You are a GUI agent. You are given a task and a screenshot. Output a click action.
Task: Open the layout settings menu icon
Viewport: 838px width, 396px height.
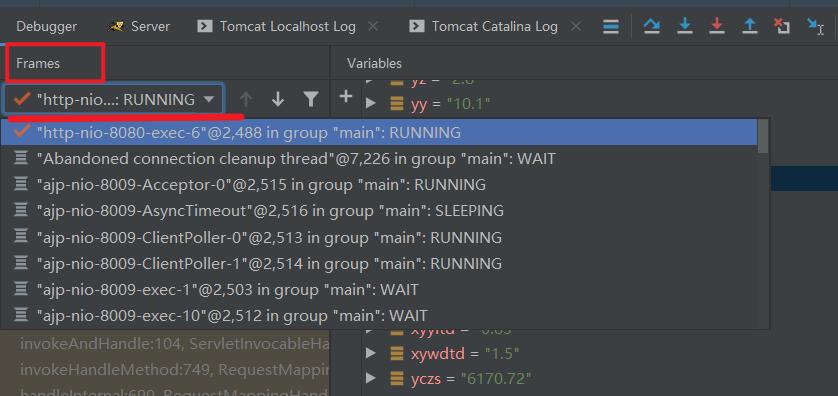[x=611, y=26]
